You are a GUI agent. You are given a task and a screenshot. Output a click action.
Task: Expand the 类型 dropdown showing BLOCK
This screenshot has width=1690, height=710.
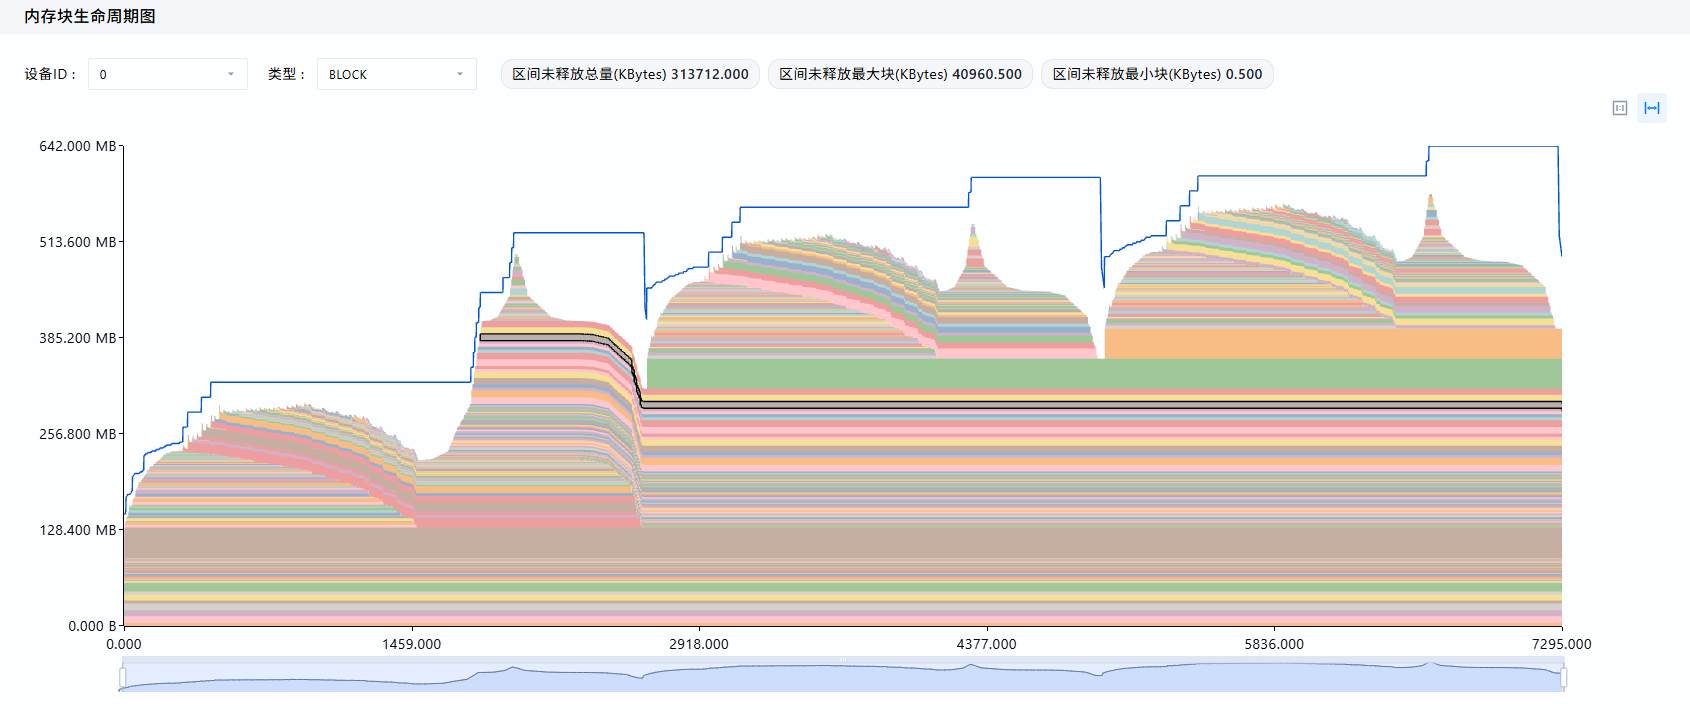click(397, 74)
